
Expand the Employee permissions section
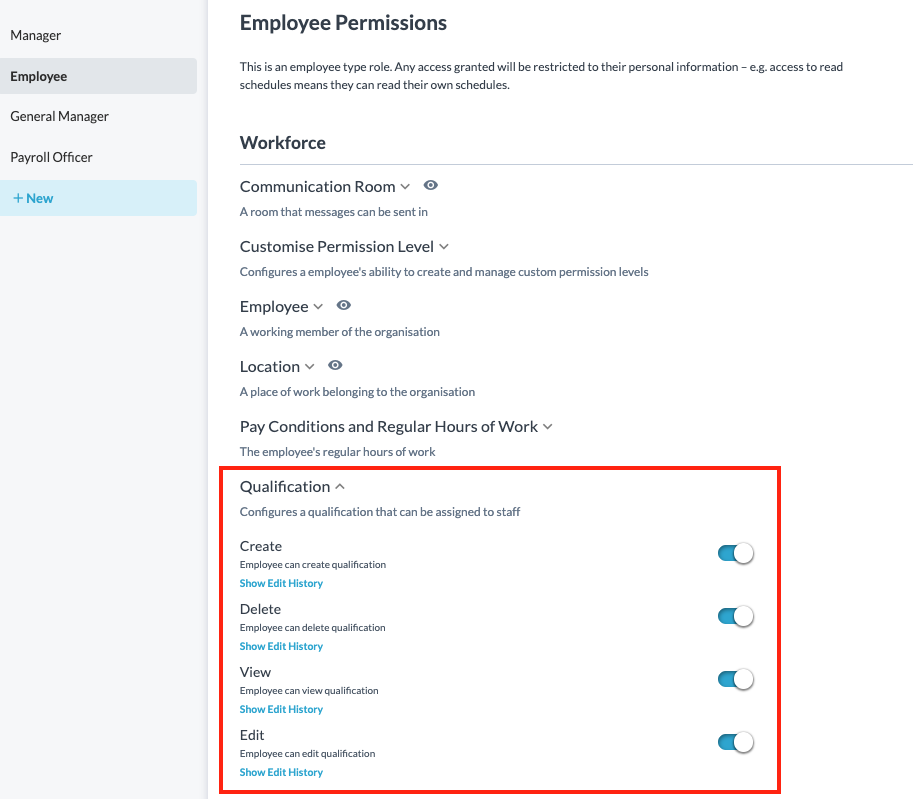pyautogui.click(x=318, y=307)
